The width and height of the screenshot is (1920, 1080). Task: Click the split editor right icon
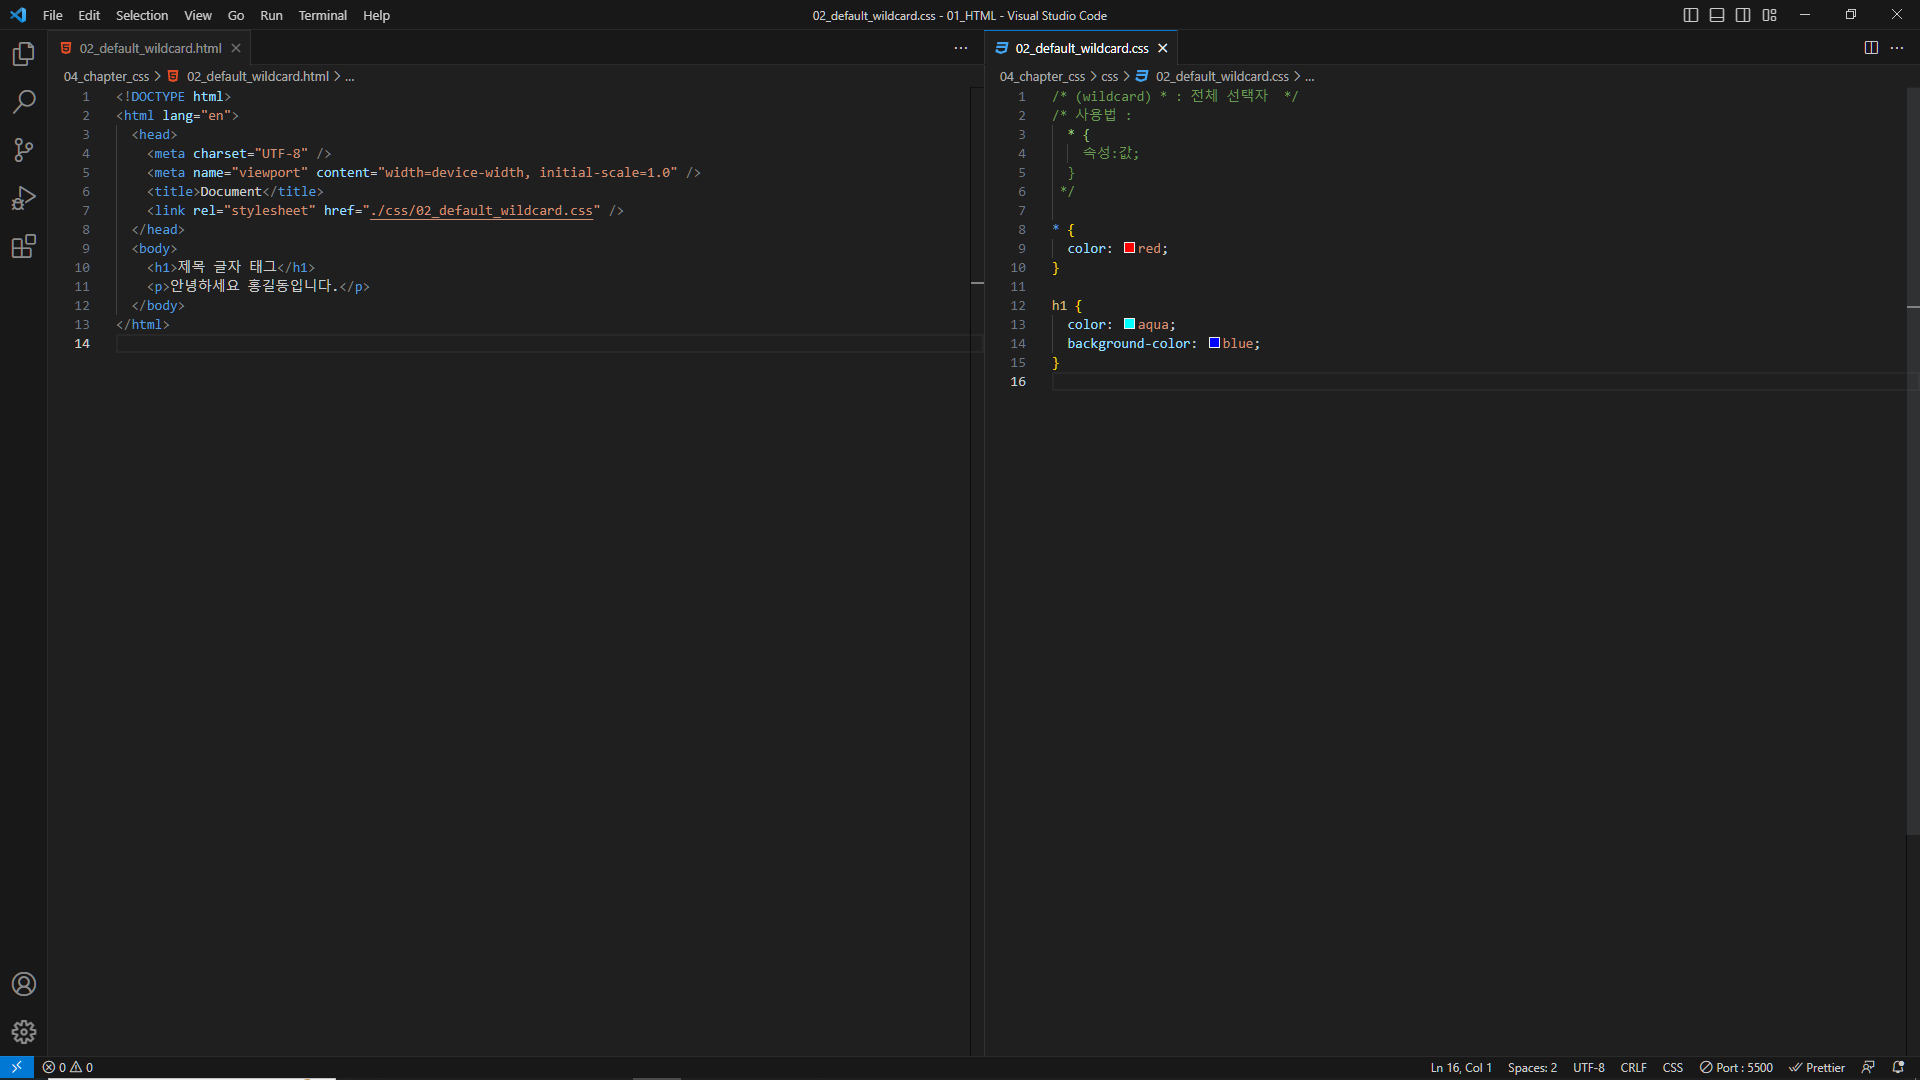tap(1871, 48)
